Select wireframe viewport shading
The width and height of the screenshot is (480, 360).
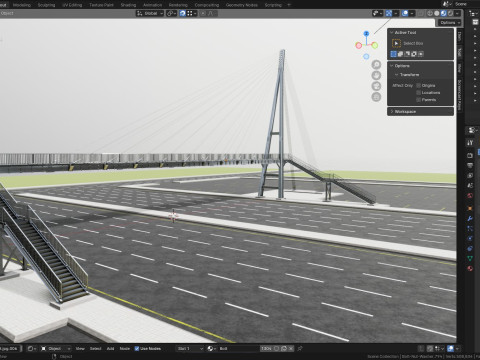tap(430, 13)
